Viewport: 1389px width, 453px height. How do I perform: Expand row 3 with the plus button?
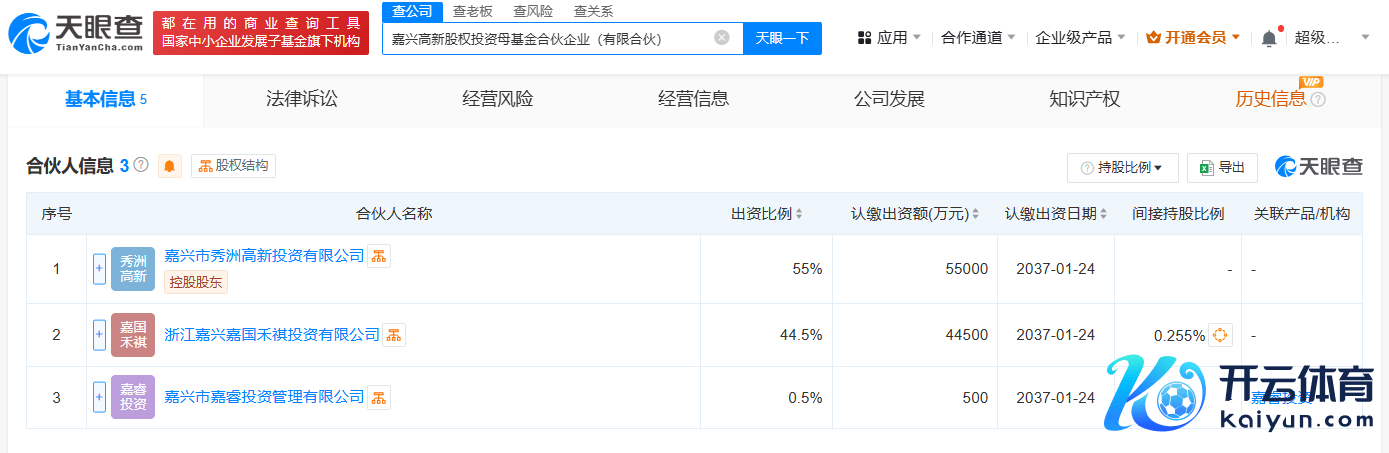99,397
